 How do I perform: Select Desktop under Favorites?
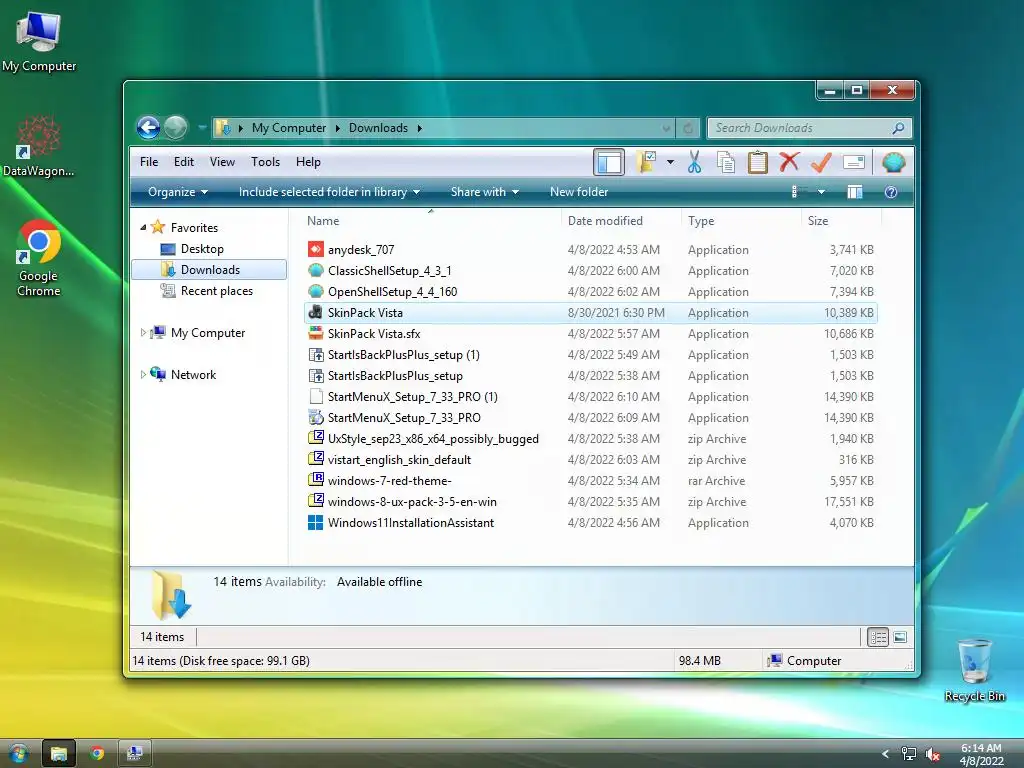tap(202, 249)
